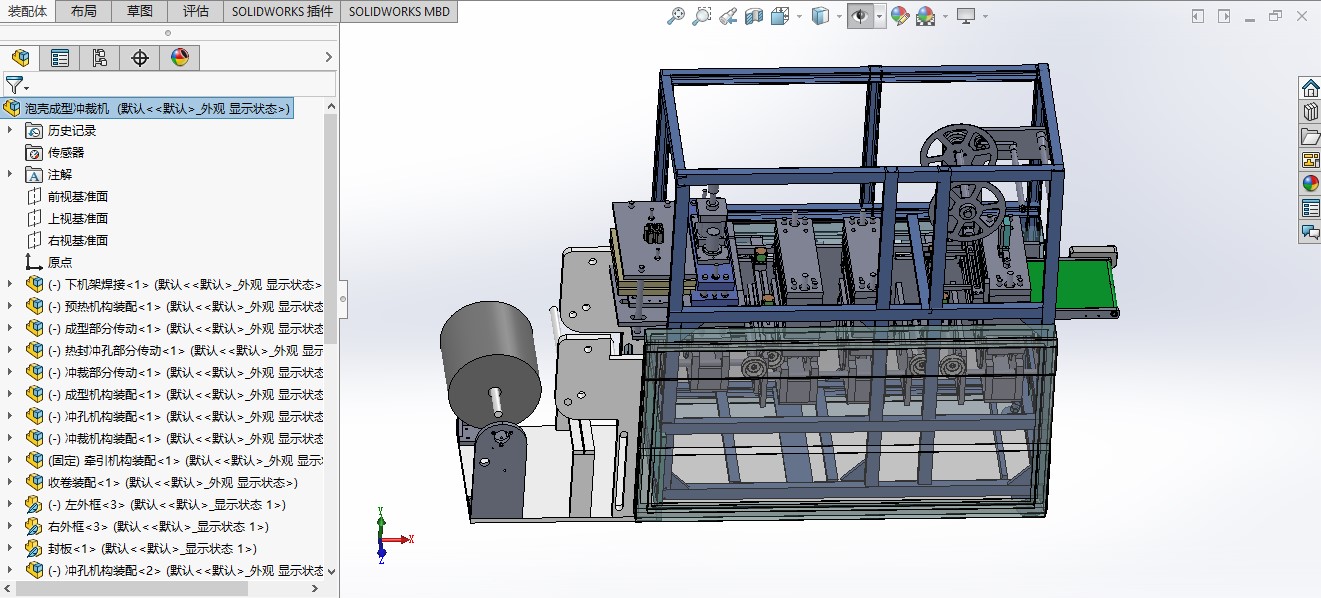Select the Zoom to Area tool
The image size is (1321, 598).
[702, 16]
